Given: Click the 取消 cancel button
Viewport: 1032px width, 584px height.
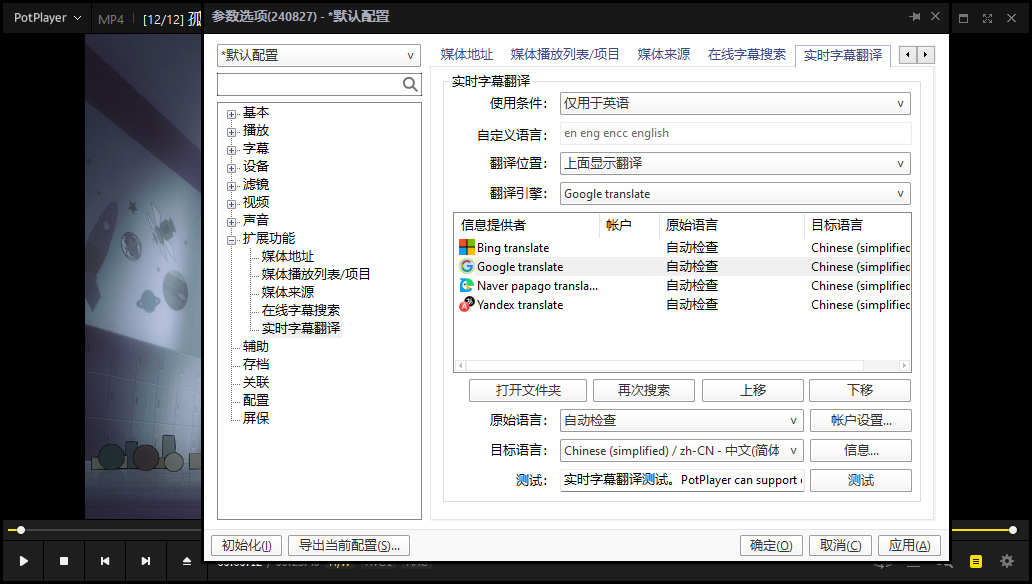Looking at the screenshot, I should pos(840,545).
